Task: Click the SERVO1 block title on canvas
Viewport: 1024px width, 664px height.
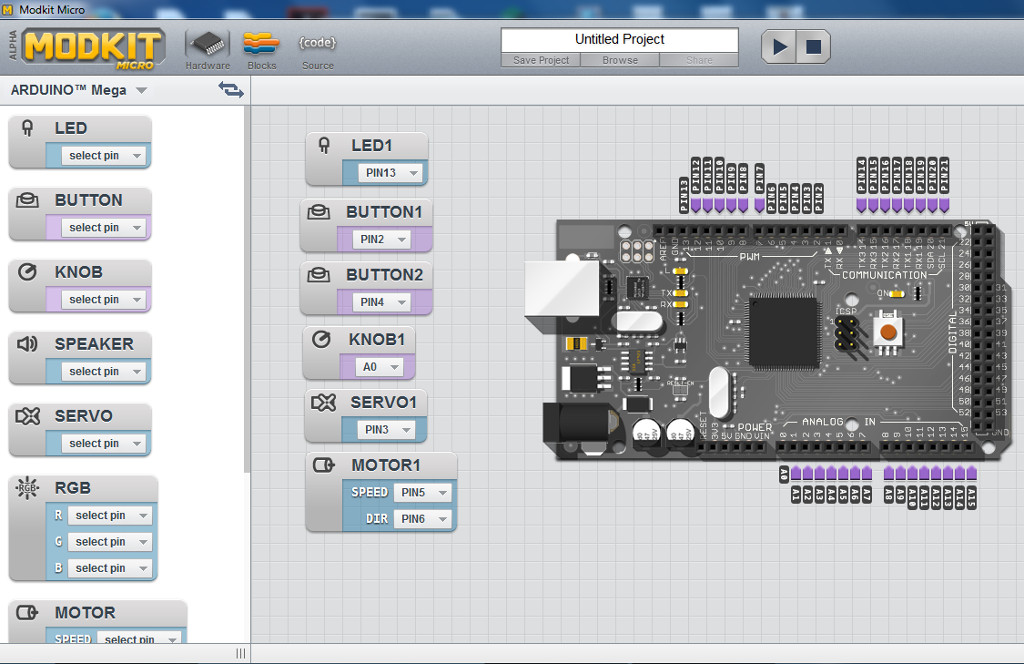Action: point(383,402)
